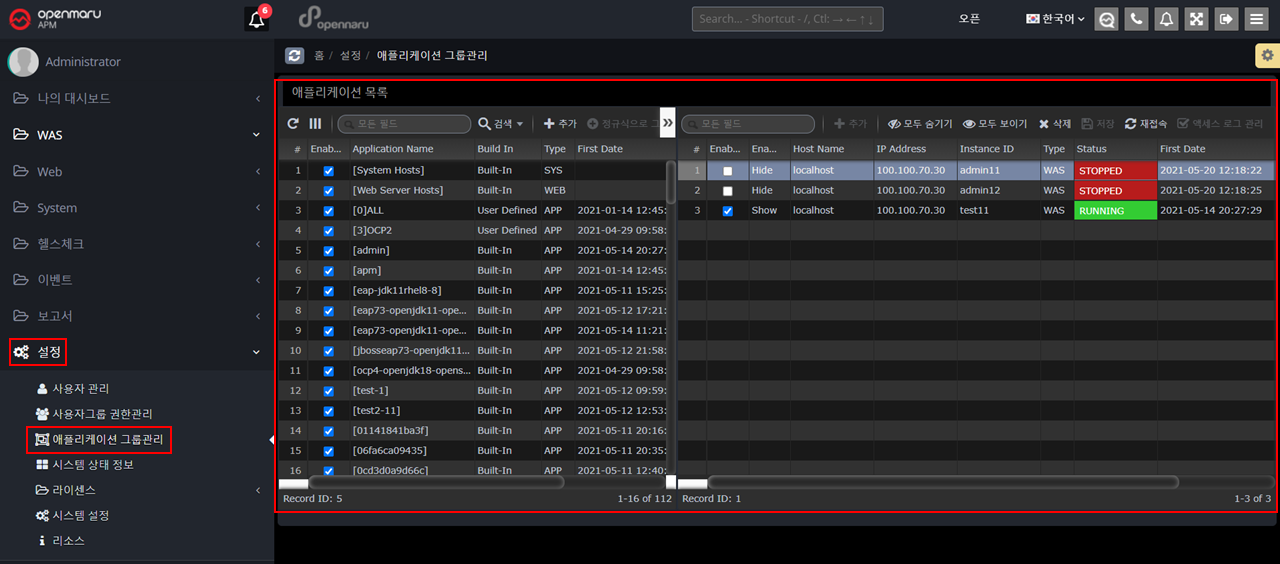
Task: Open 사용자 관리 in settings submenu
Action: 80,388
